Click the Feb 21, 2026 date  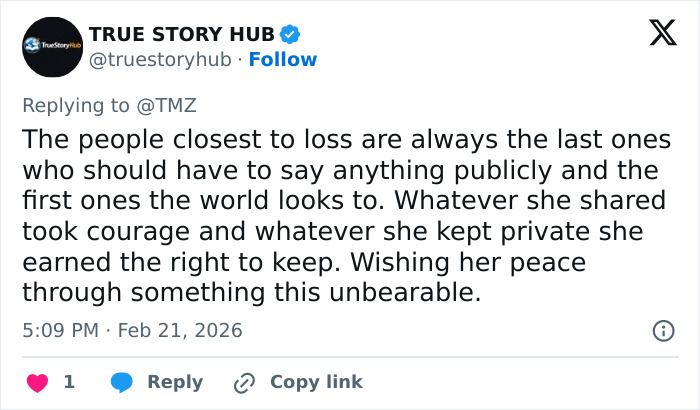(x=181, y=330)
